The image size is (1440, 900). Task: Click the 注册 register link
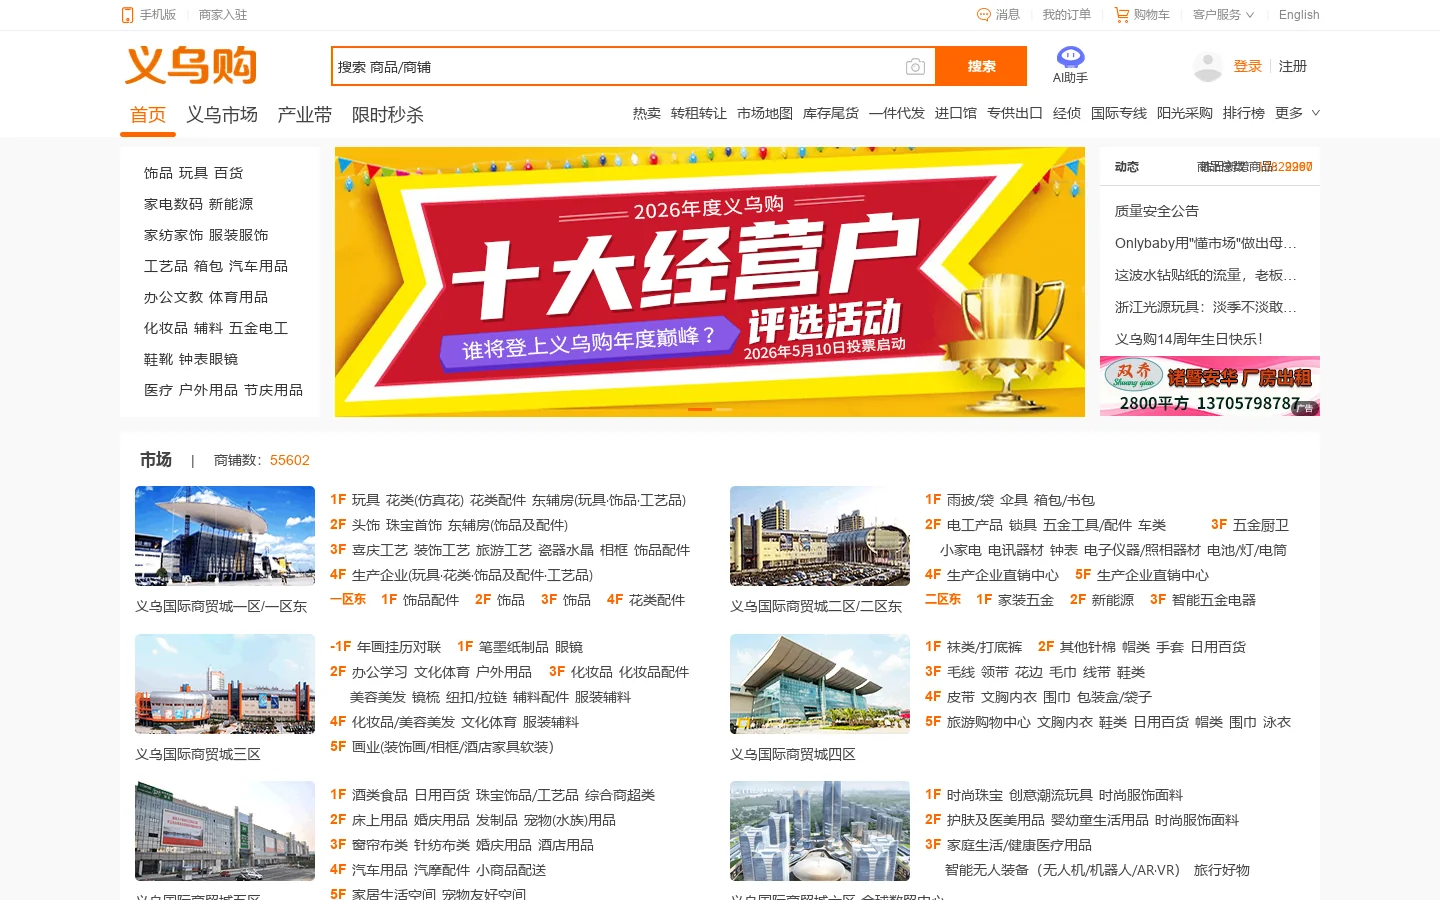pyautogui.click(x=1293, y=66)
